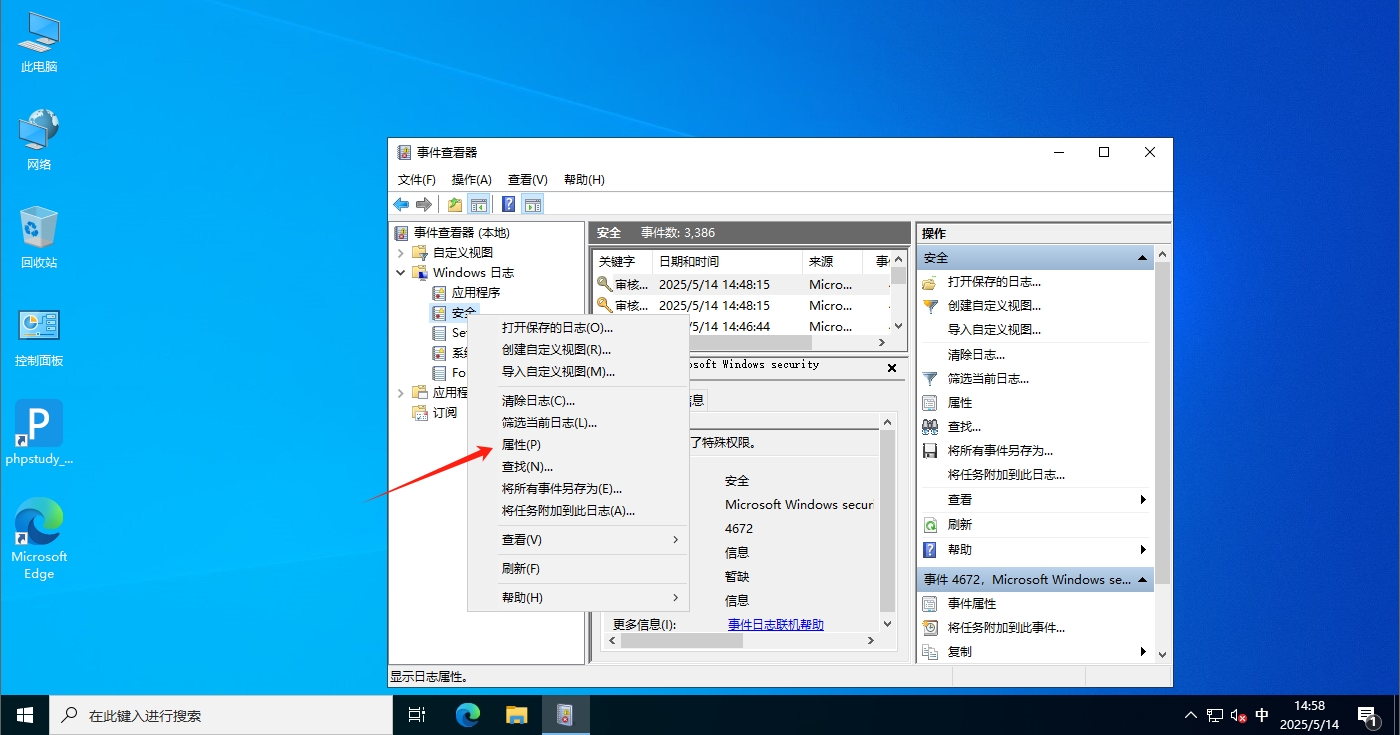This screenshot has width=1400, height=735.
Task: Click 将任务附加到此日志... in Actions pane
Action: tap(1006, 476)
